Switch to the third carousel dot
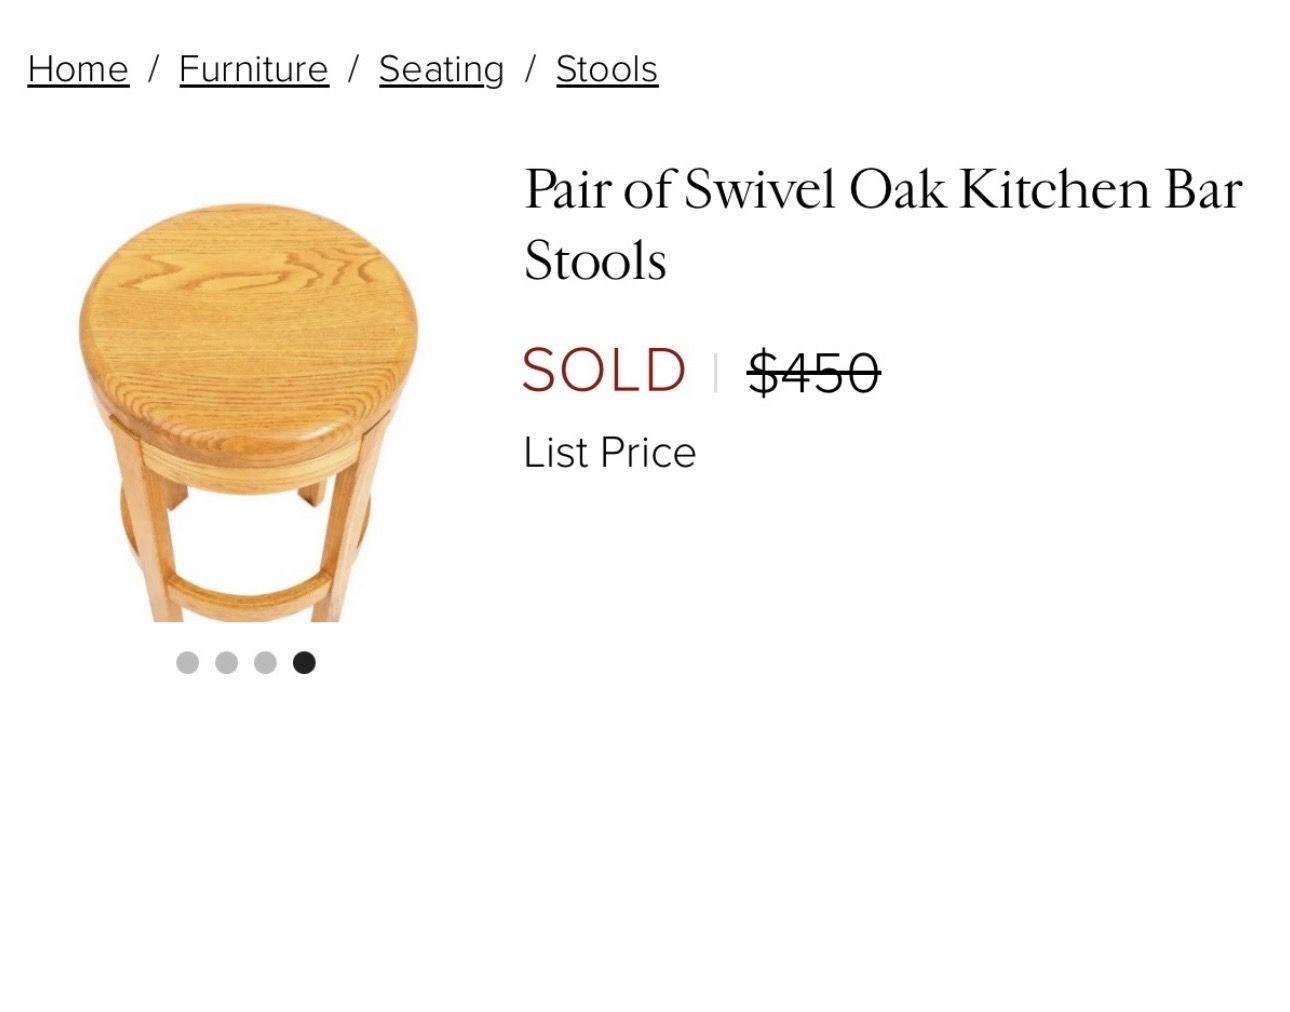The width and height of the screenshot is (1290, 1012). [265, 662]
